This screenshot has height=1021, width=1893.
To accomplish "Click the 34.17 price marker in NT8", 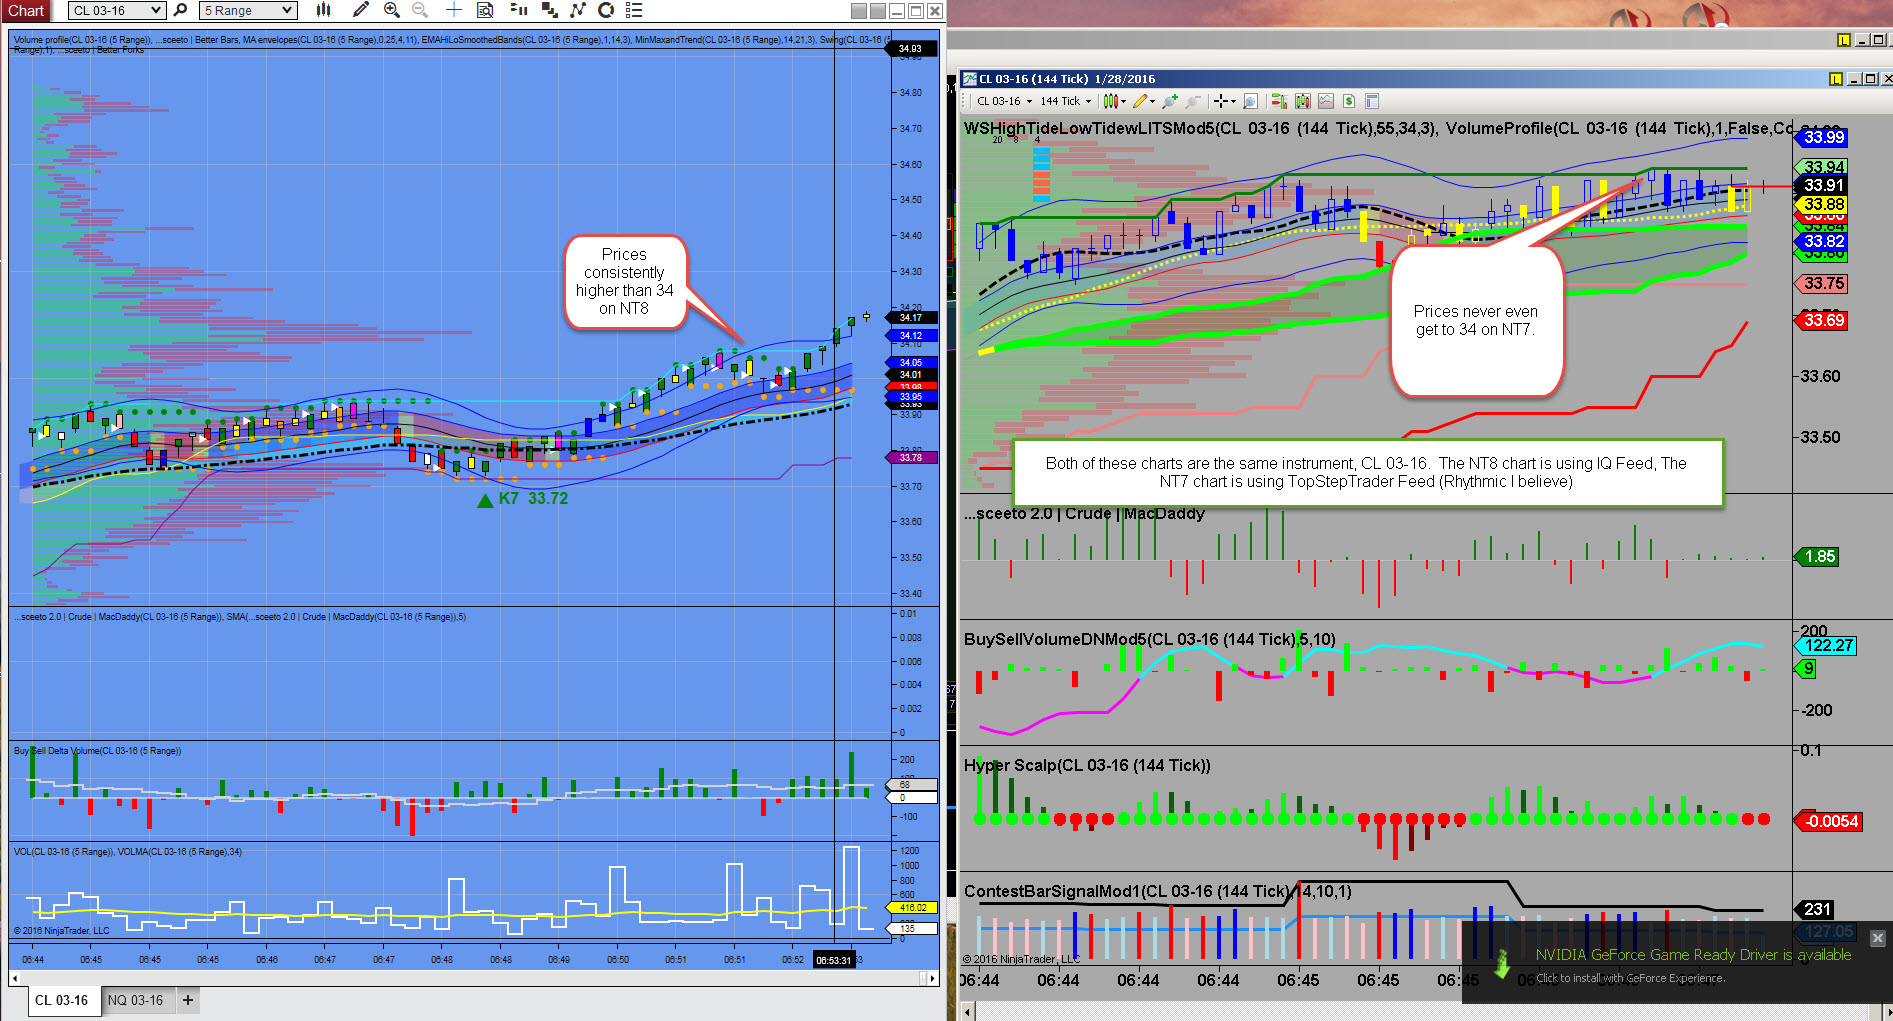I will 912,318.
